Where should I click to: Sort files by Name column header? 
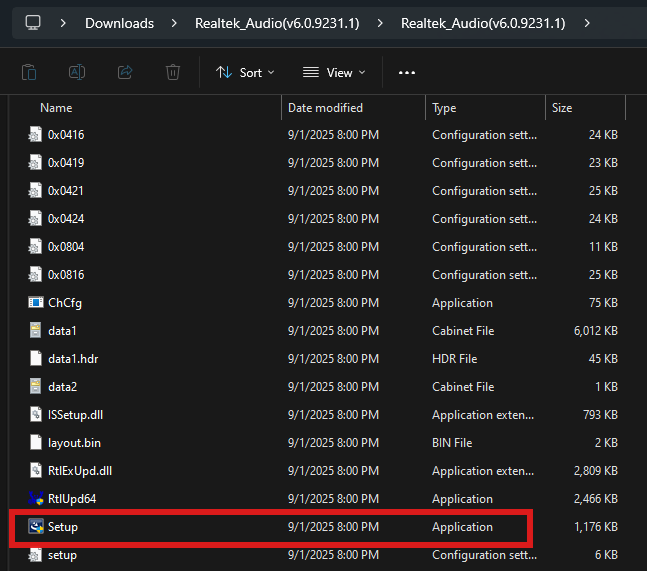coord(56,107)
